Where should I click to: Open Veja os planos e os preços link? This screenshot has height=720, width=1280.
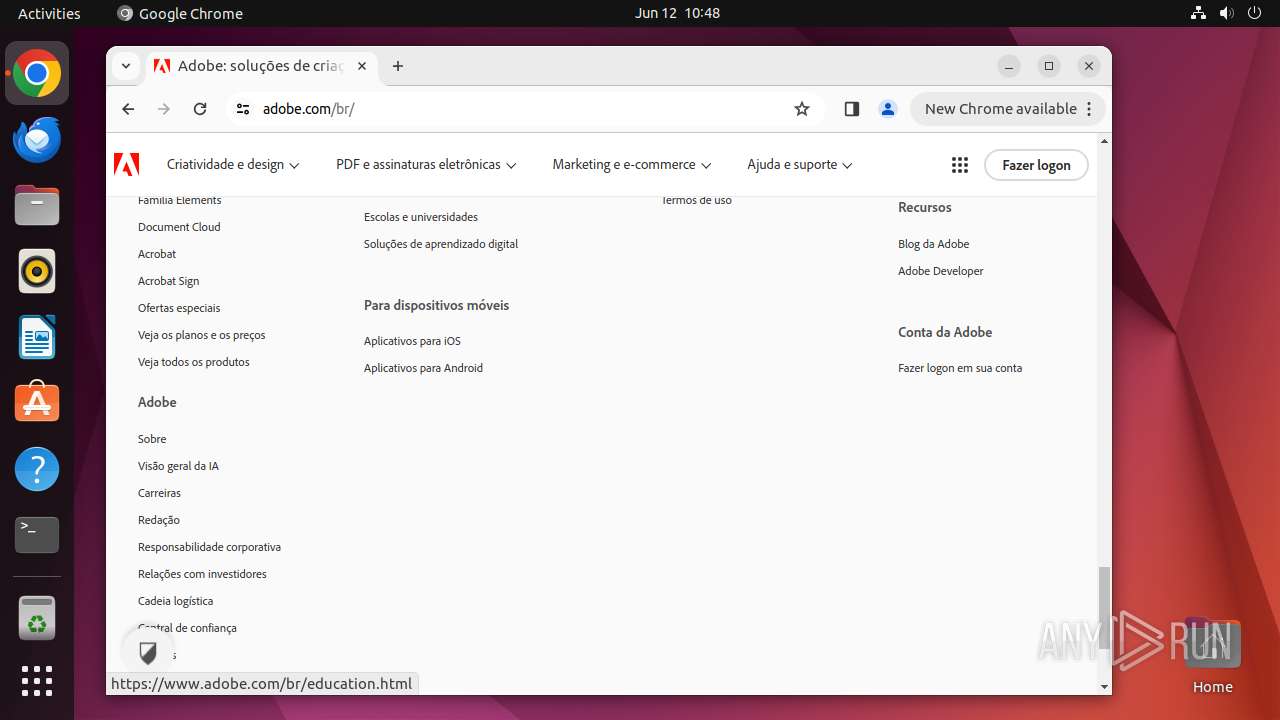201,335
